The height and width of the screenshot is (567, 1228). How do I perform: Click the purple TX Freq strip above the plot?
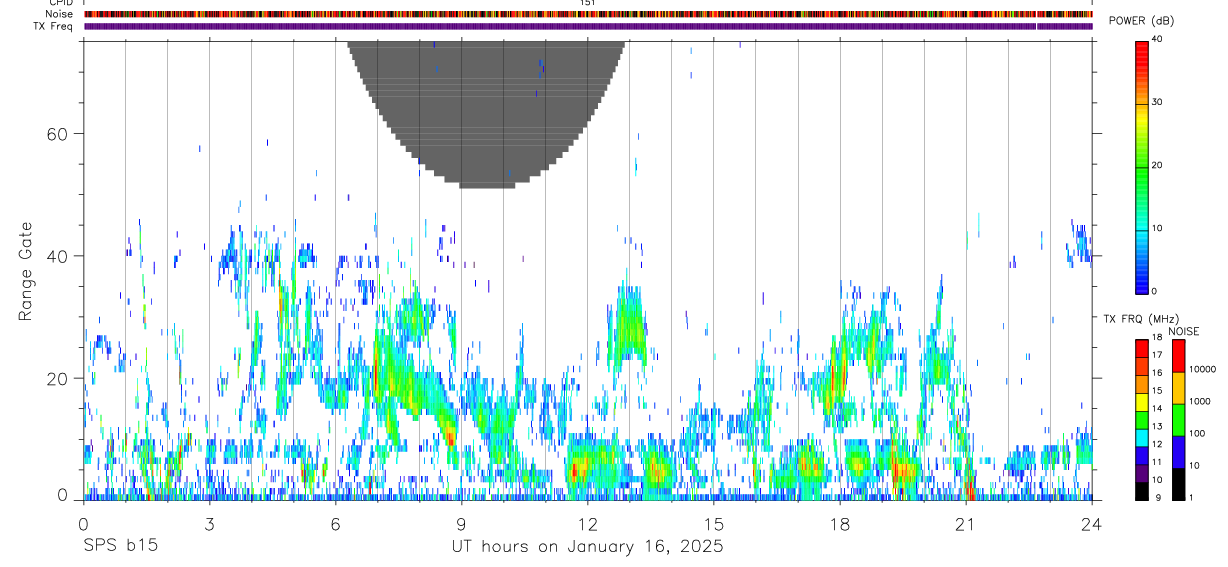point(588,26)
